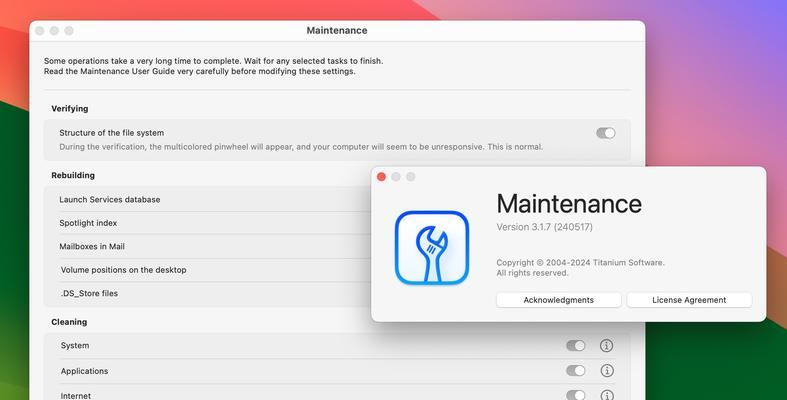Open info for System cleaning
Screen dimensions: 787x400
click(606, 345)
